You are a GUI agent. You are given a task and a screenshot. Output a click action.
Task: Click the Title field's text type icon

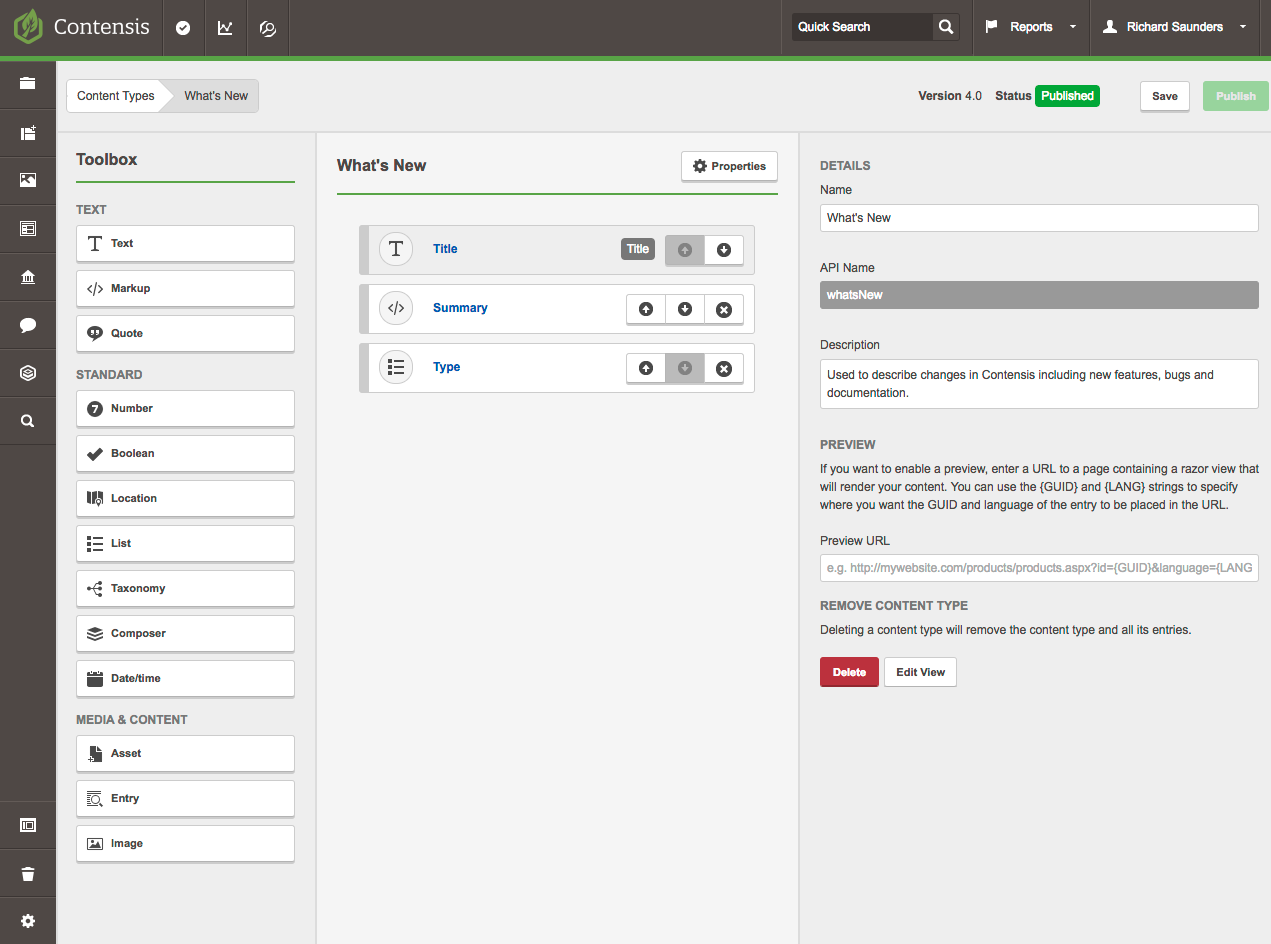pyautogui.click(x=396, y=249)
